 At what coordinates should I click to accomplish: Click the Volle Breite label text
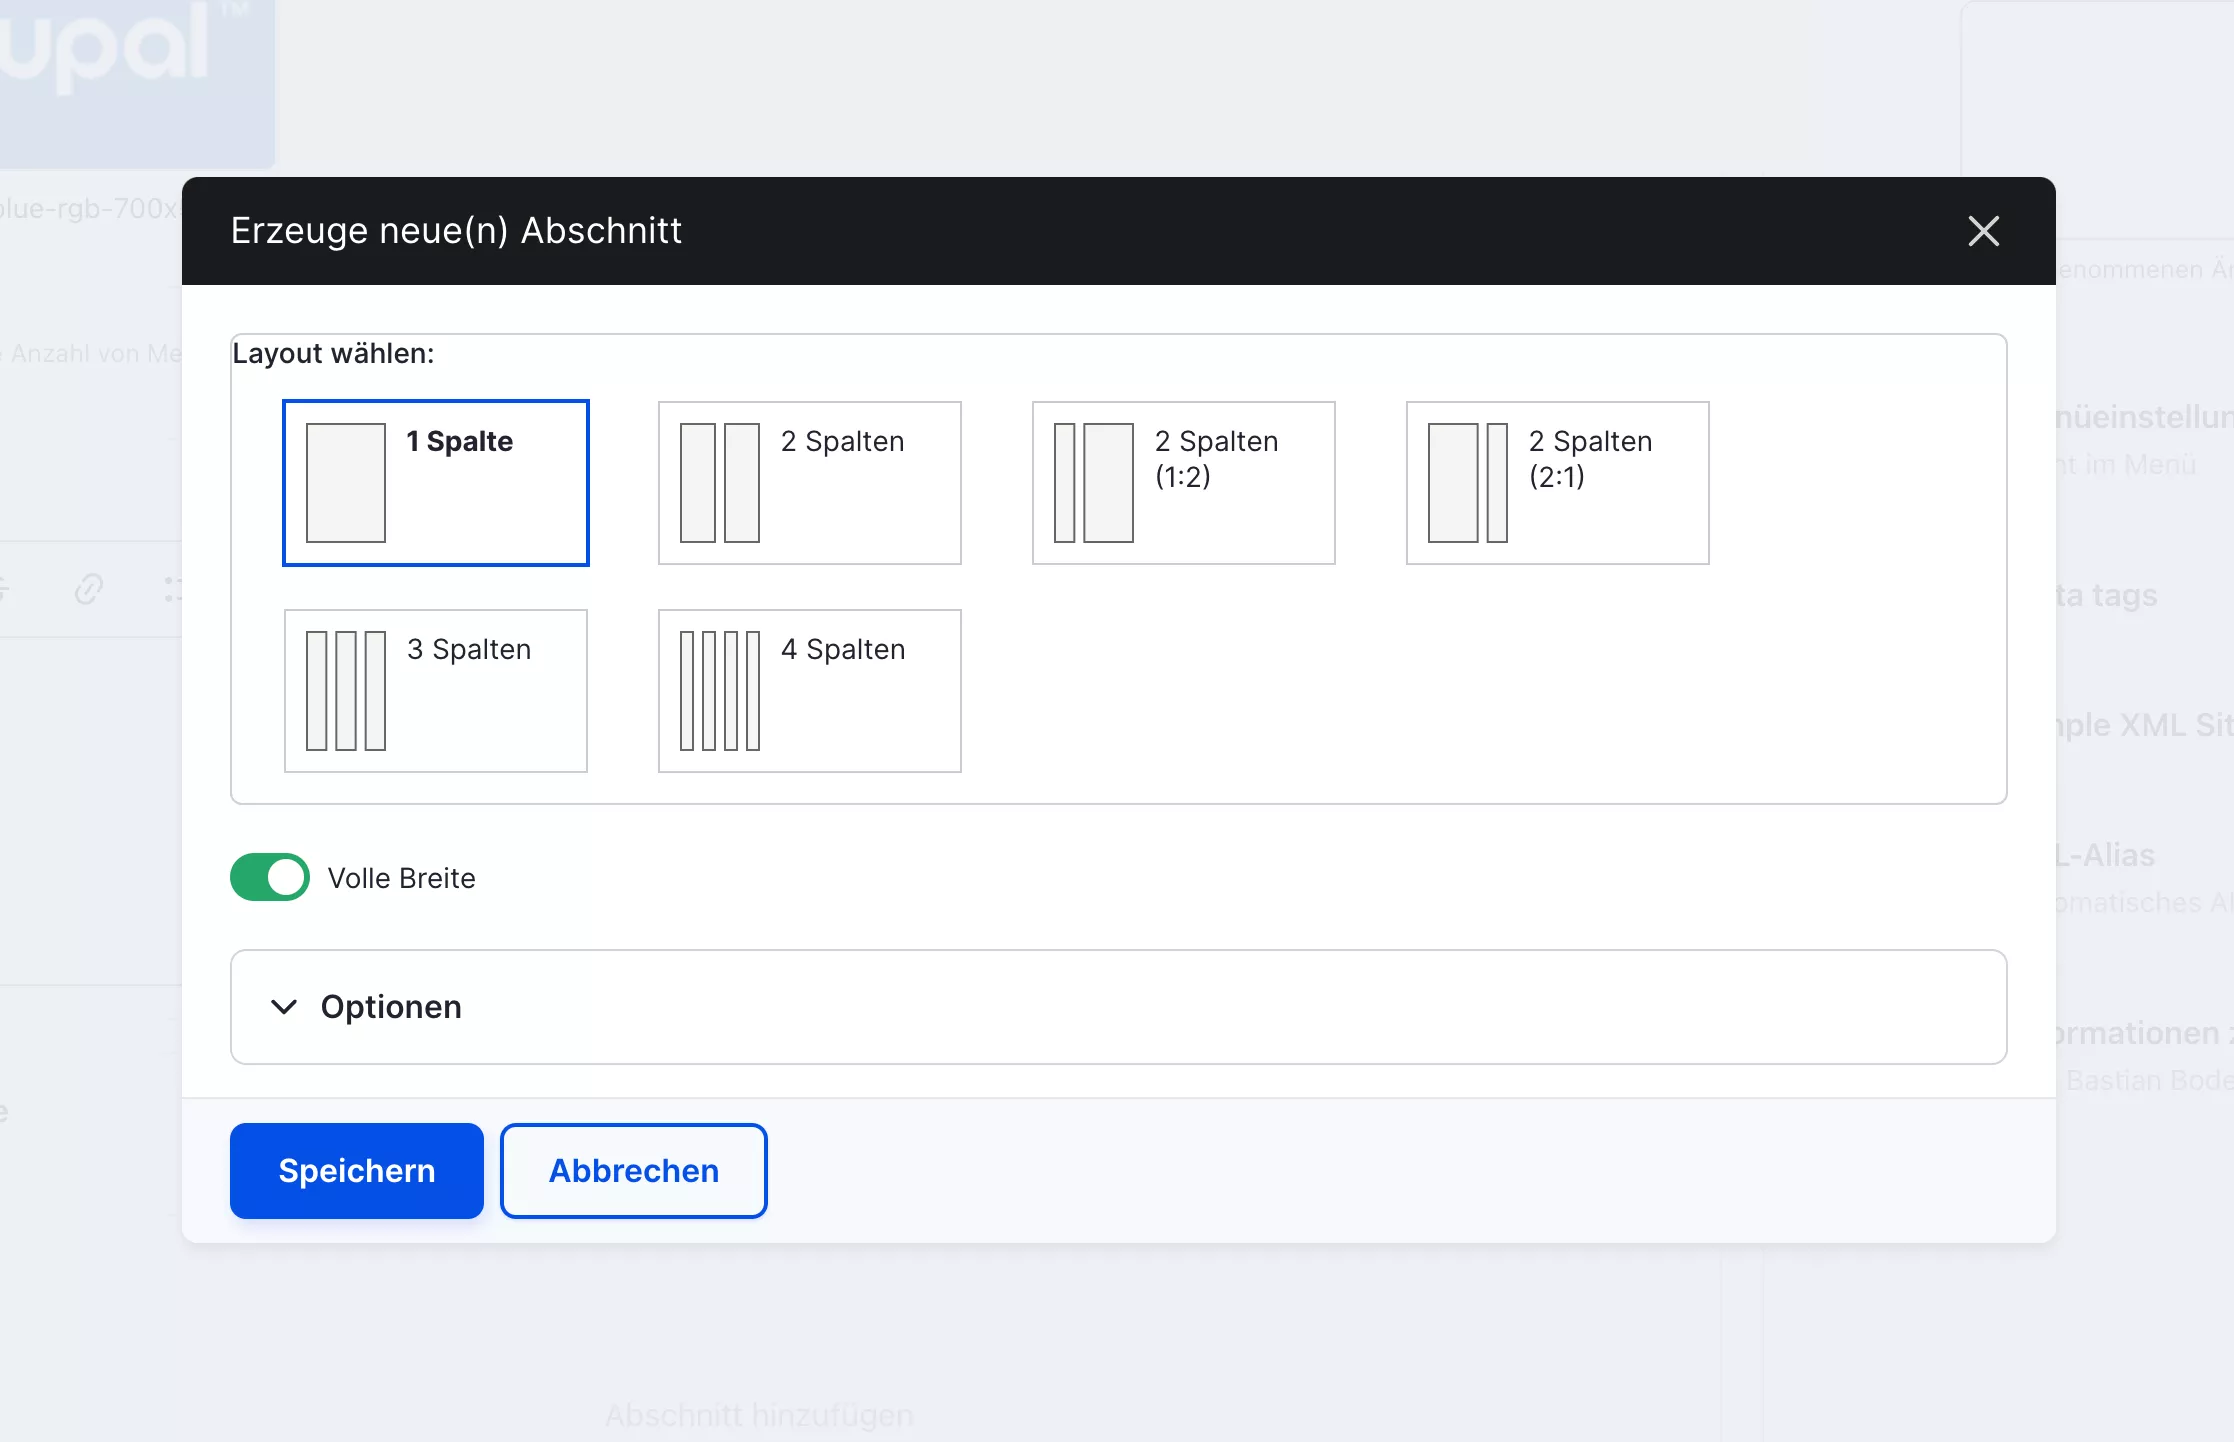[402, 878]
